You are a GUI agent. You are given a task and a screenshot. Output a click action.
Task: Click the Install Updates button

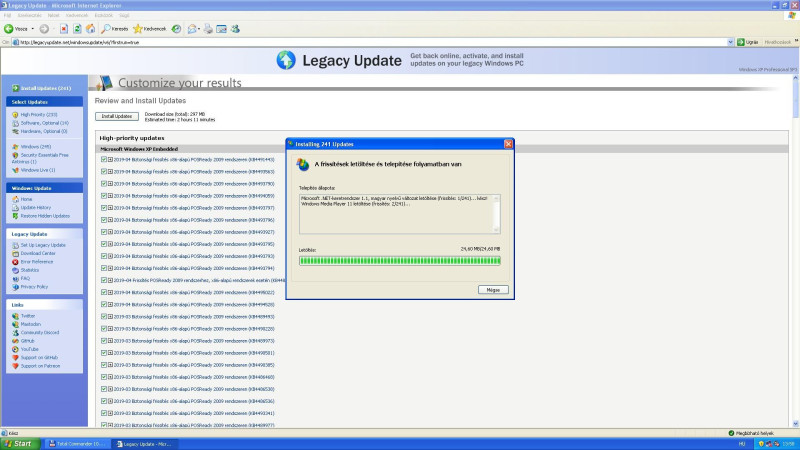117,116
